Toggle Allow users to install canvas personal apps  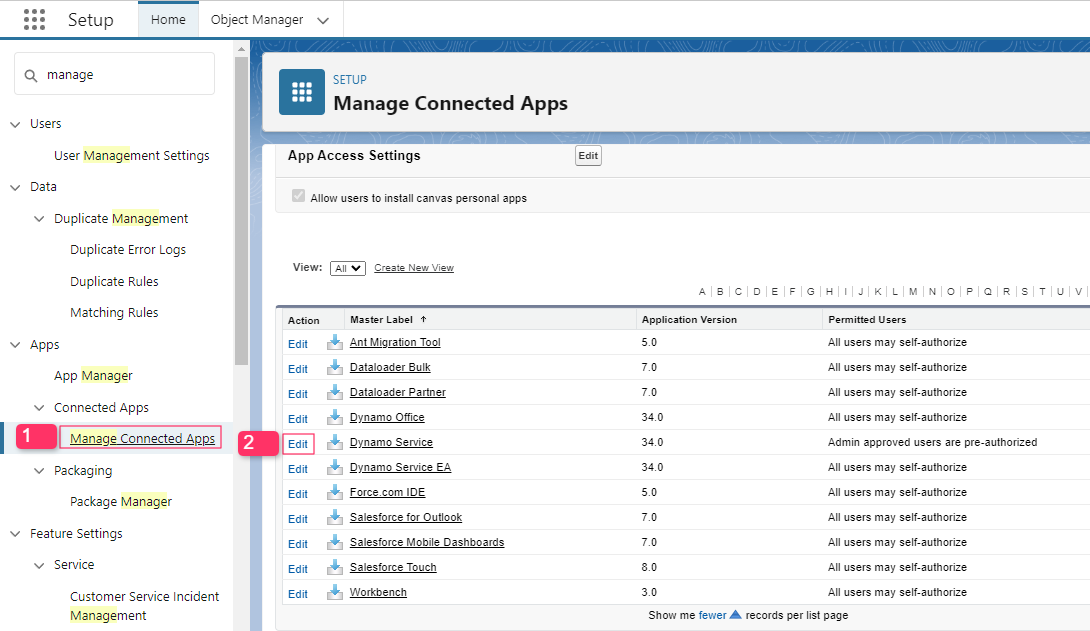coord(298,197)
